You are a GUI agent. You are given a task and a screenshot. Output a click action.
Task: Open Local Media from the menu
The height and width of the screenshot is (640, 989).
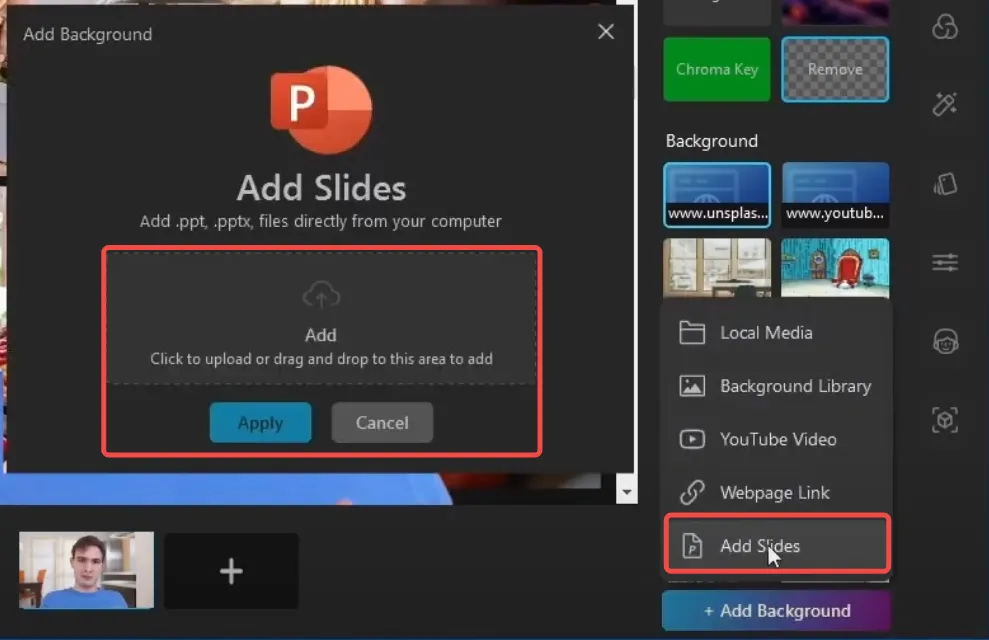click(x=777, y=332)
